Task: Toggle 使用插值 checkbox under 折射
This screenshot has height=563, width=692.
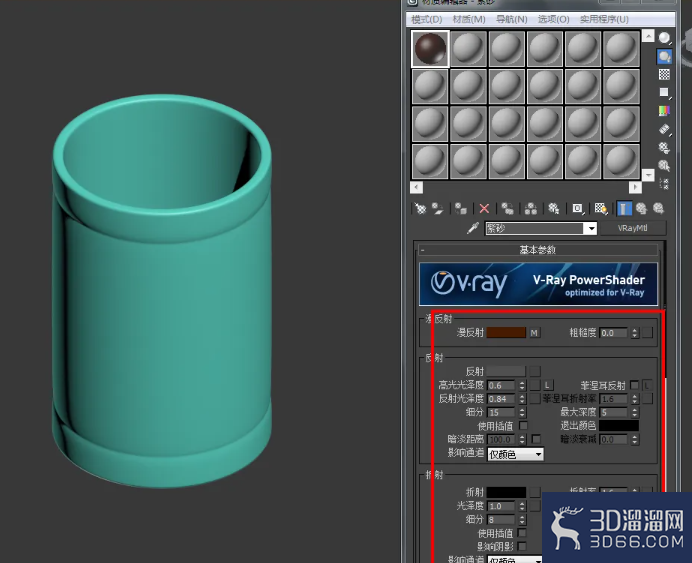Action: point(522,533)
